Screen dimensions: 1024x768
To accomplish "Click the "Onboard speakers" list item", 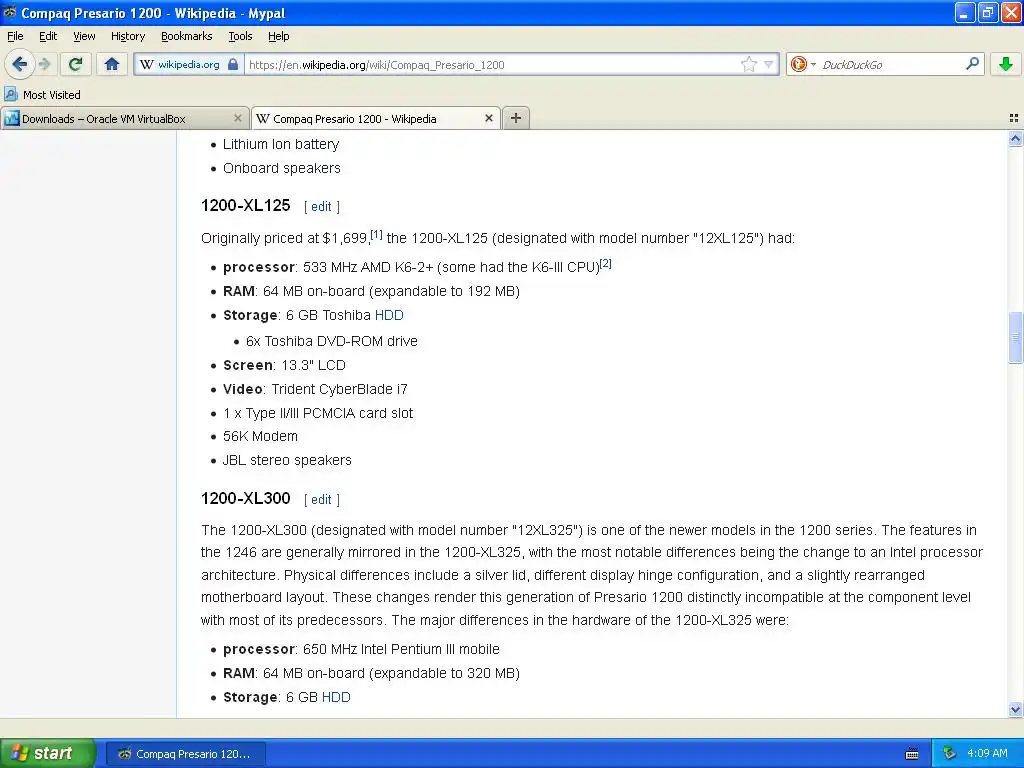I will coord(281,168).
